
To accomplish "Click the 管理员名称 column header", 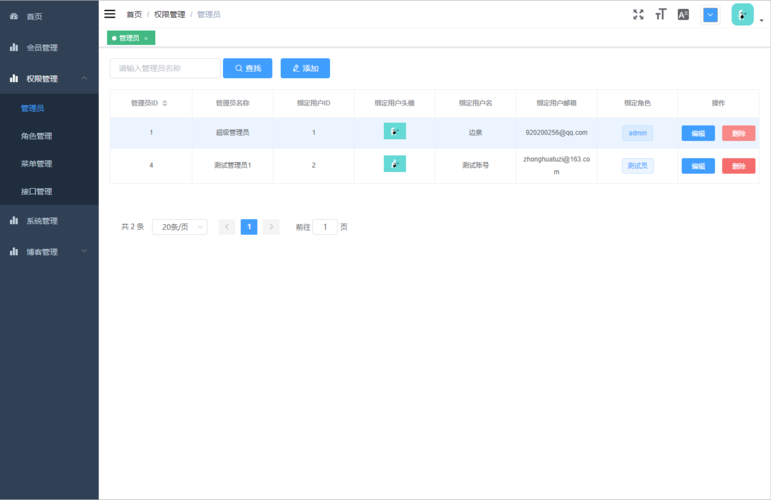I will [x=233, y=103].
